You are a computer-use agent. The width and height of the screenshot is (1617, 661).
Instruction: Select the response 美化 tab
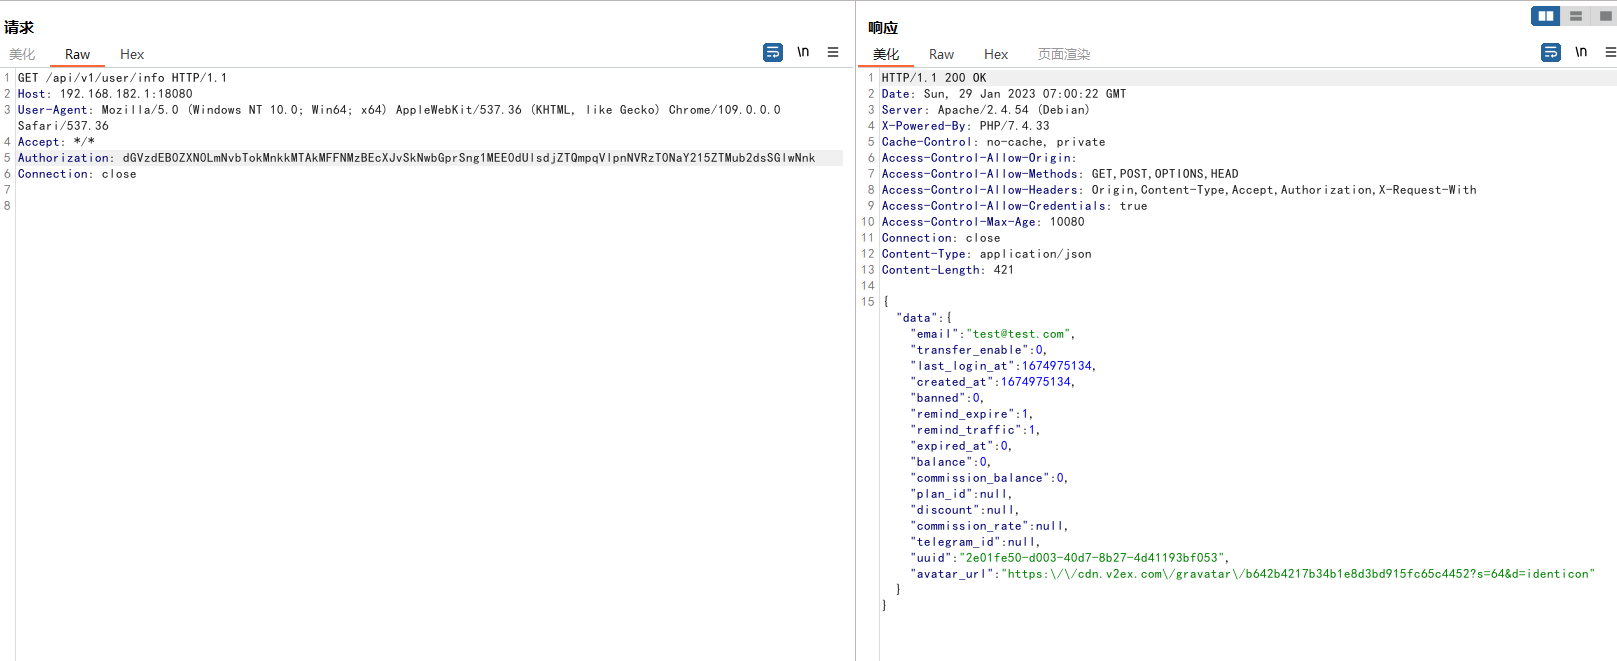click(886, 54)
